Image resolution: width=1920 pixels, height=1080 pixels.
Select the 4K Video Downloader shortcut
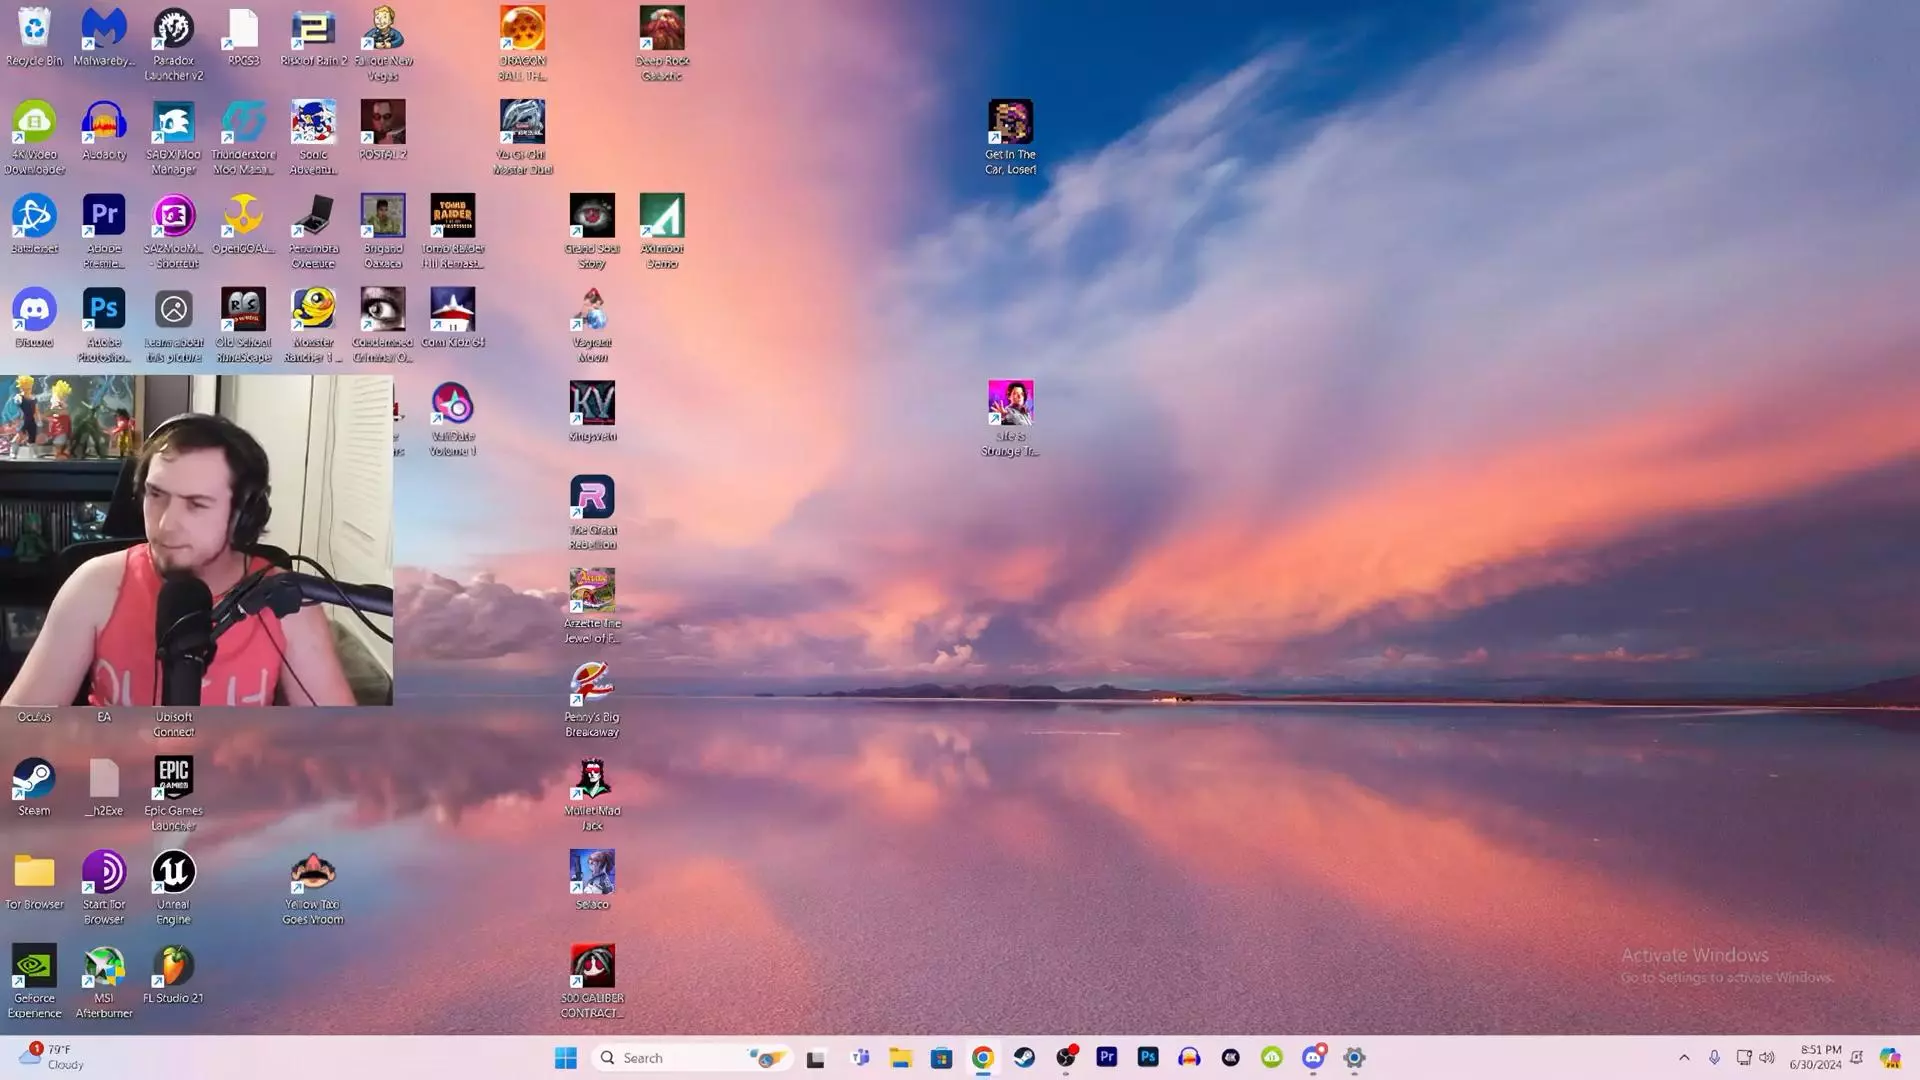(34, 138)
